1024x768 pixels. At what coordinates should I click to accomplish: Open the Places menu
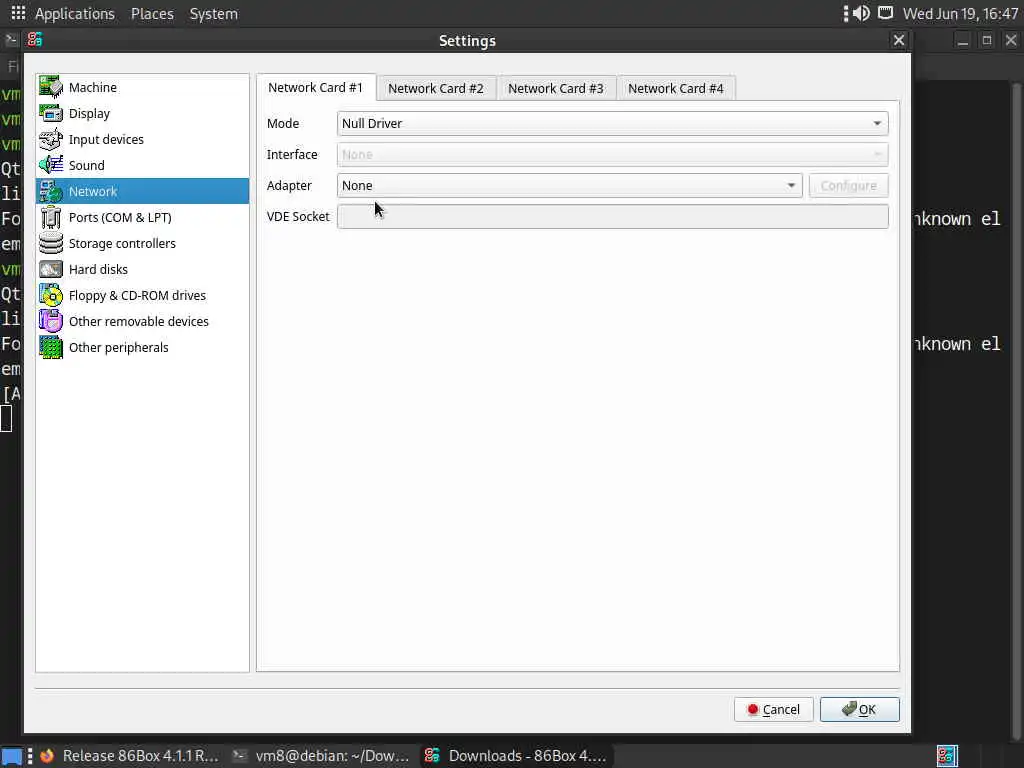[x=152, y=14]
